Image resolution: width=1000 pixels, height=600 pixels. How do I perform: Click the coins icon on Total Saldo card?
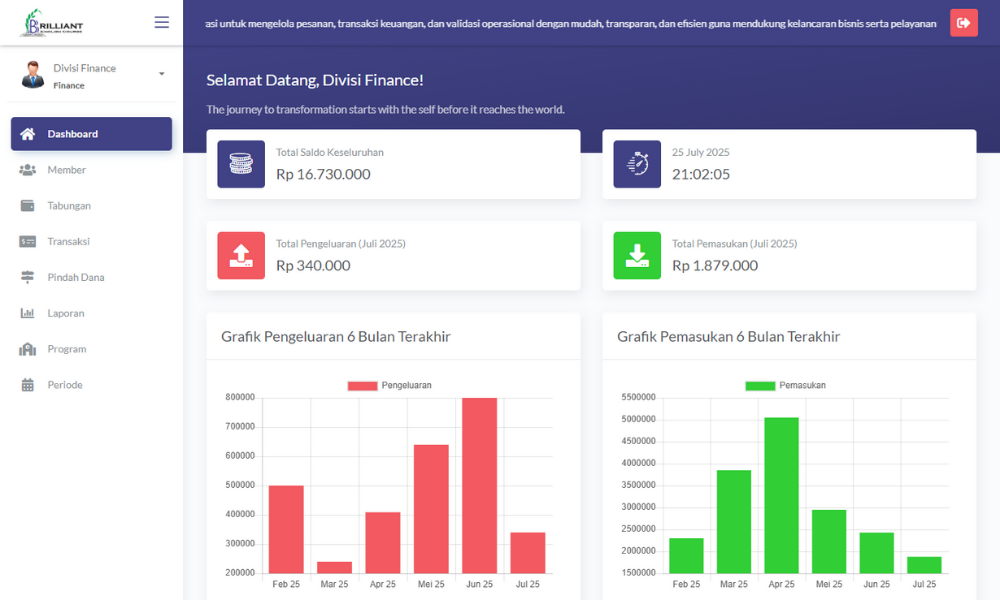241,164
